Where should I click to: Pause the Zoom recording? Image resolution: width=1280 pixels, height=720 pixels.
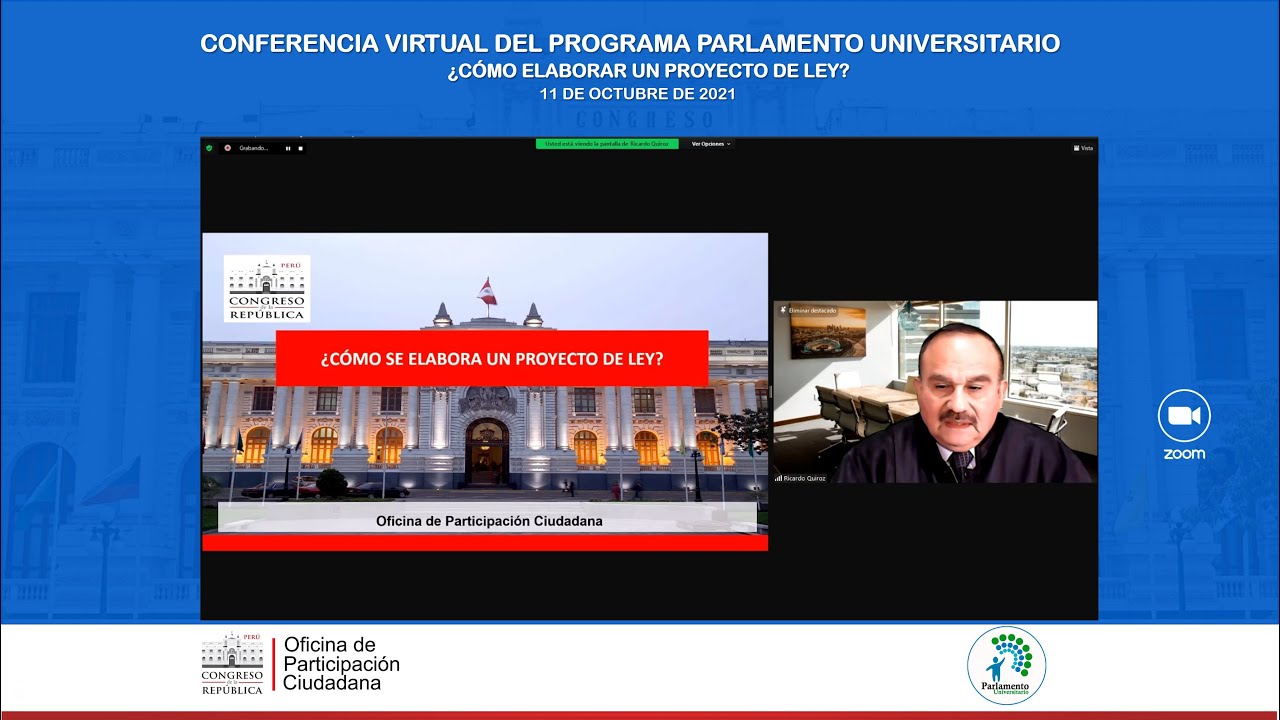pos(288,148)
